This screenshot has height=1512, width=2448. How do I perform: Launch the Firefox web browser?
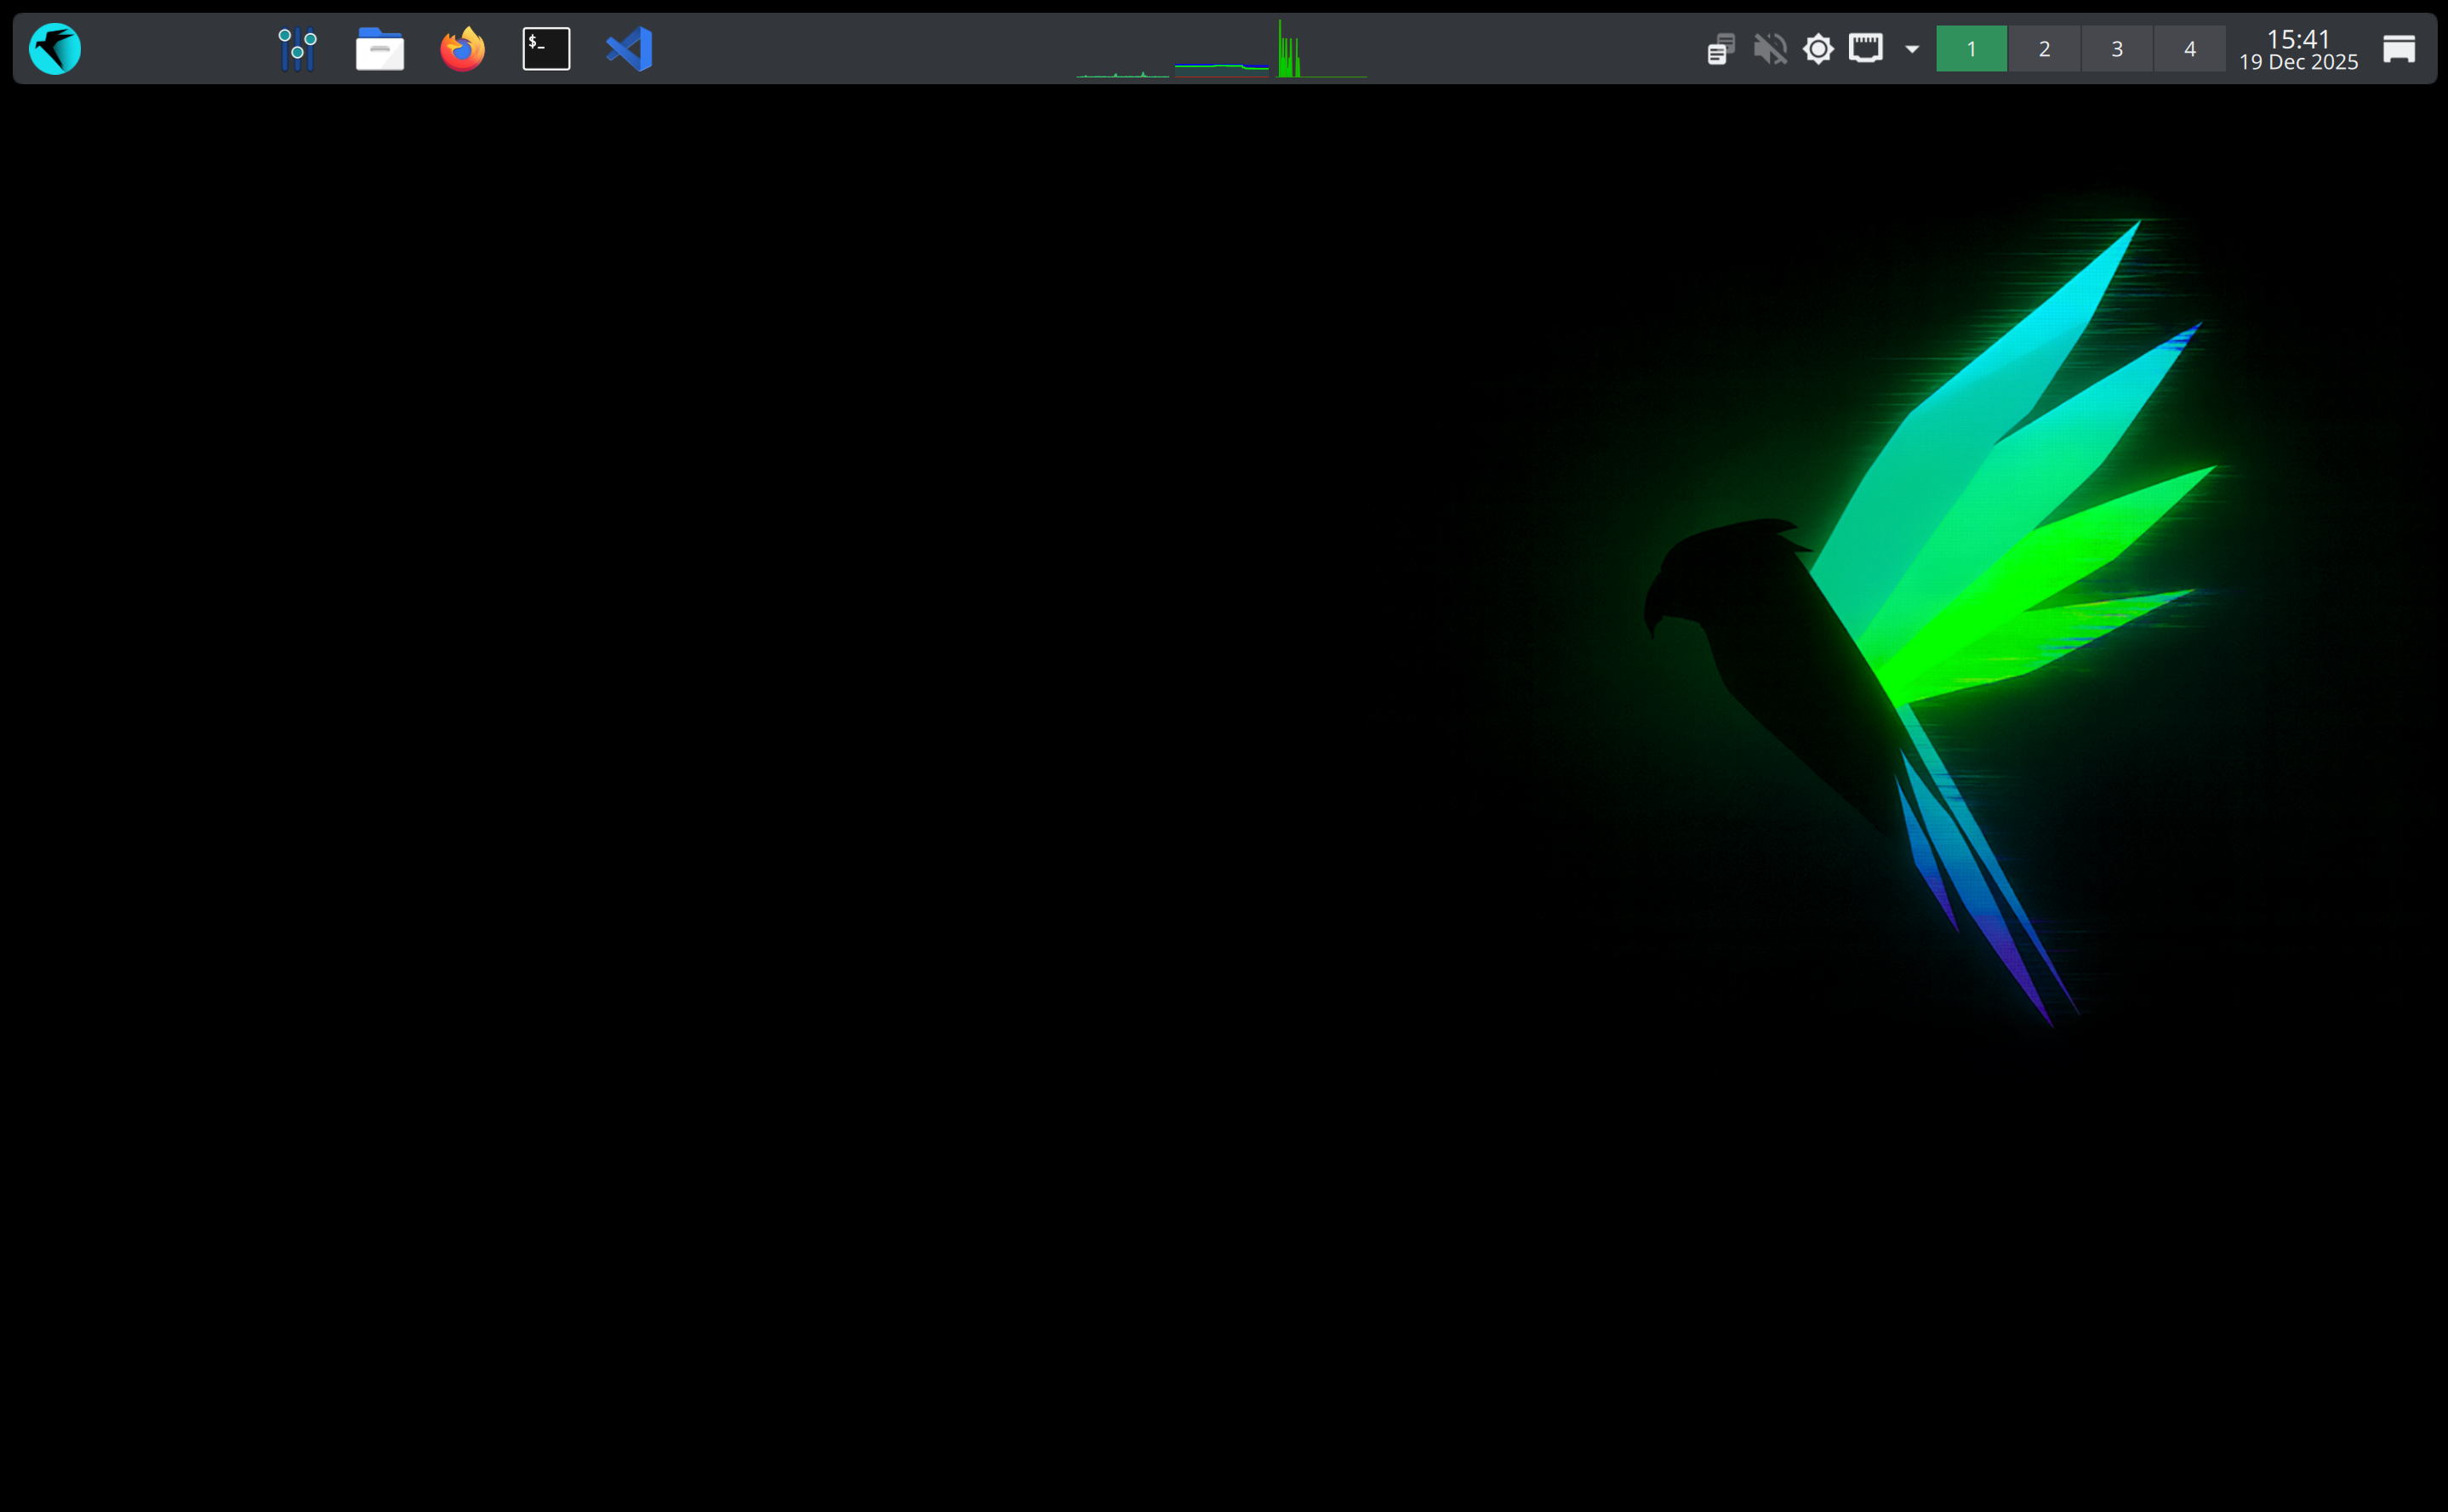(462, 47)
